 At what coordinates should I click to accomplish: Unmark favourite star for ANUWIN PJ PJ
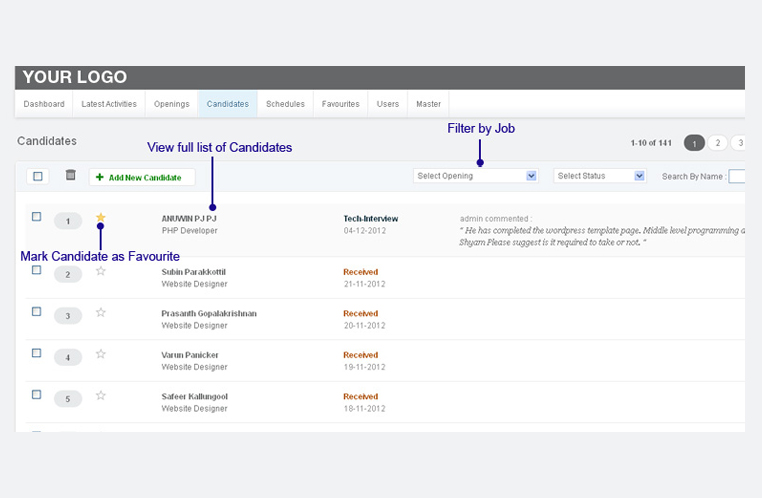(x=100, y=218)
